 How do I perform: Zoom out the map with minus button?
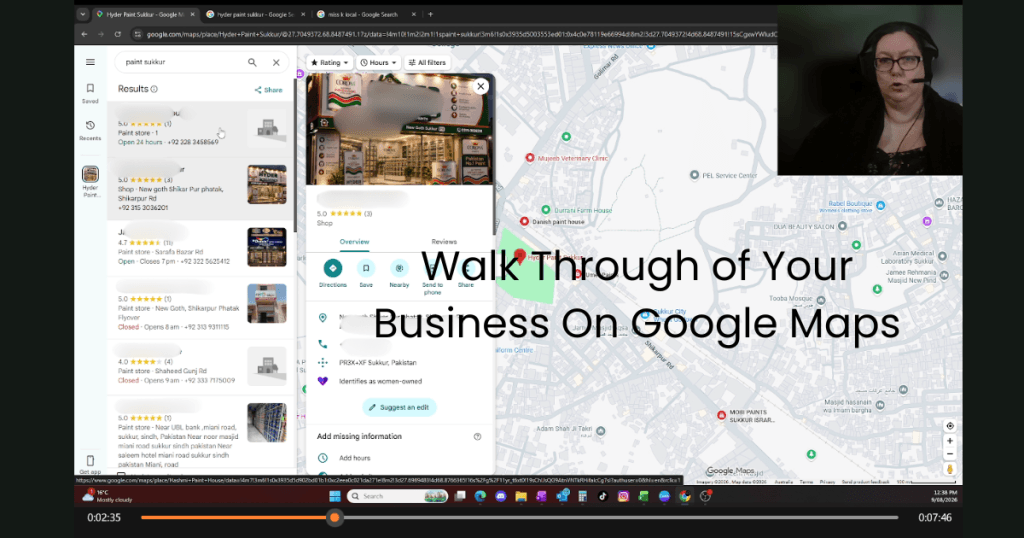[x=950, y=454]
